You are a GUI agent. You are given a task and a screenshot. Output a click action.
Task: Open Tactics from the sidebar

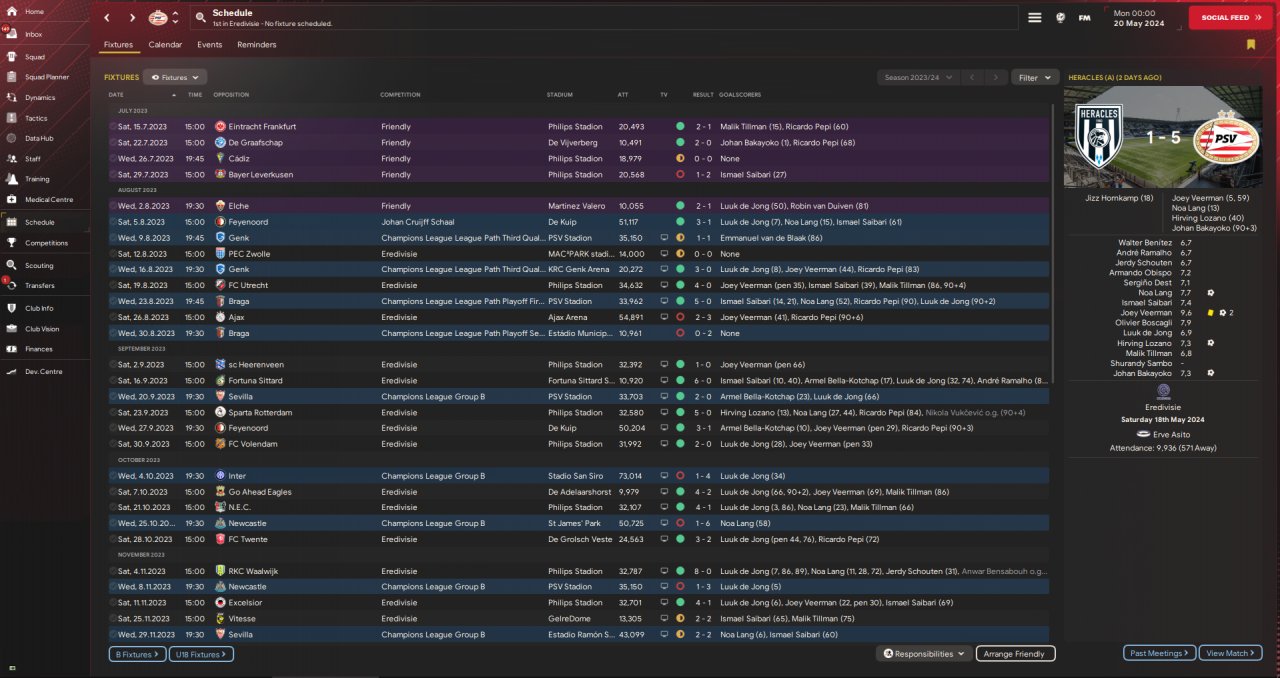point(36,118)
